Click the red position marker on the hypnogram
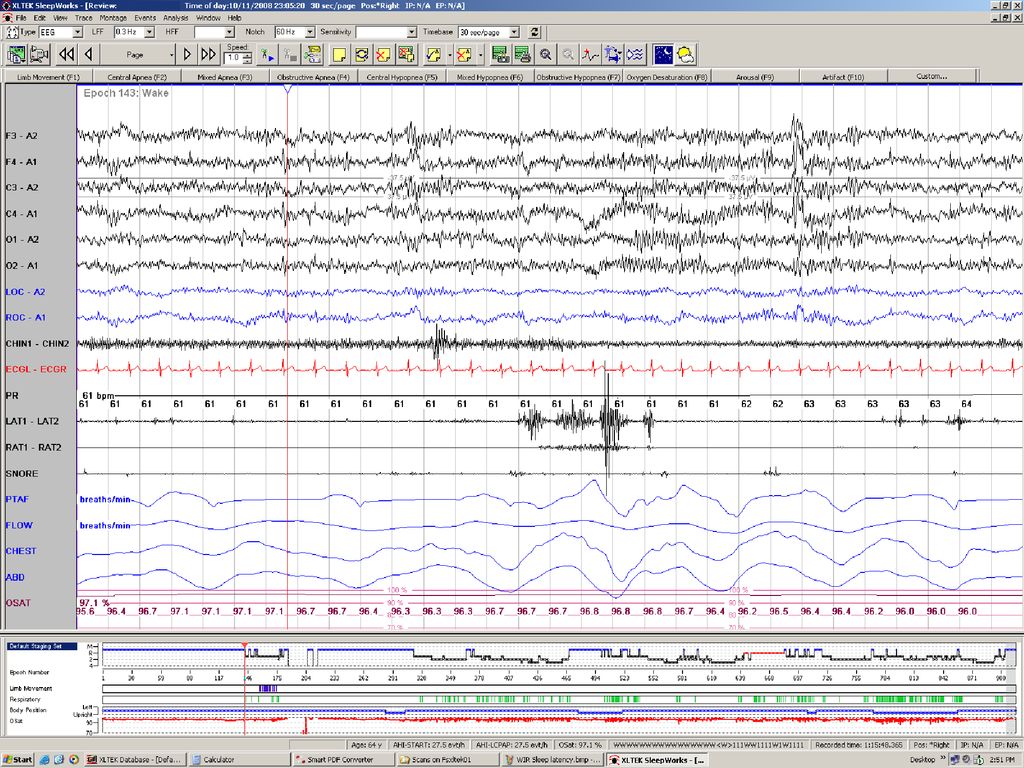 (x=245, y=645)
